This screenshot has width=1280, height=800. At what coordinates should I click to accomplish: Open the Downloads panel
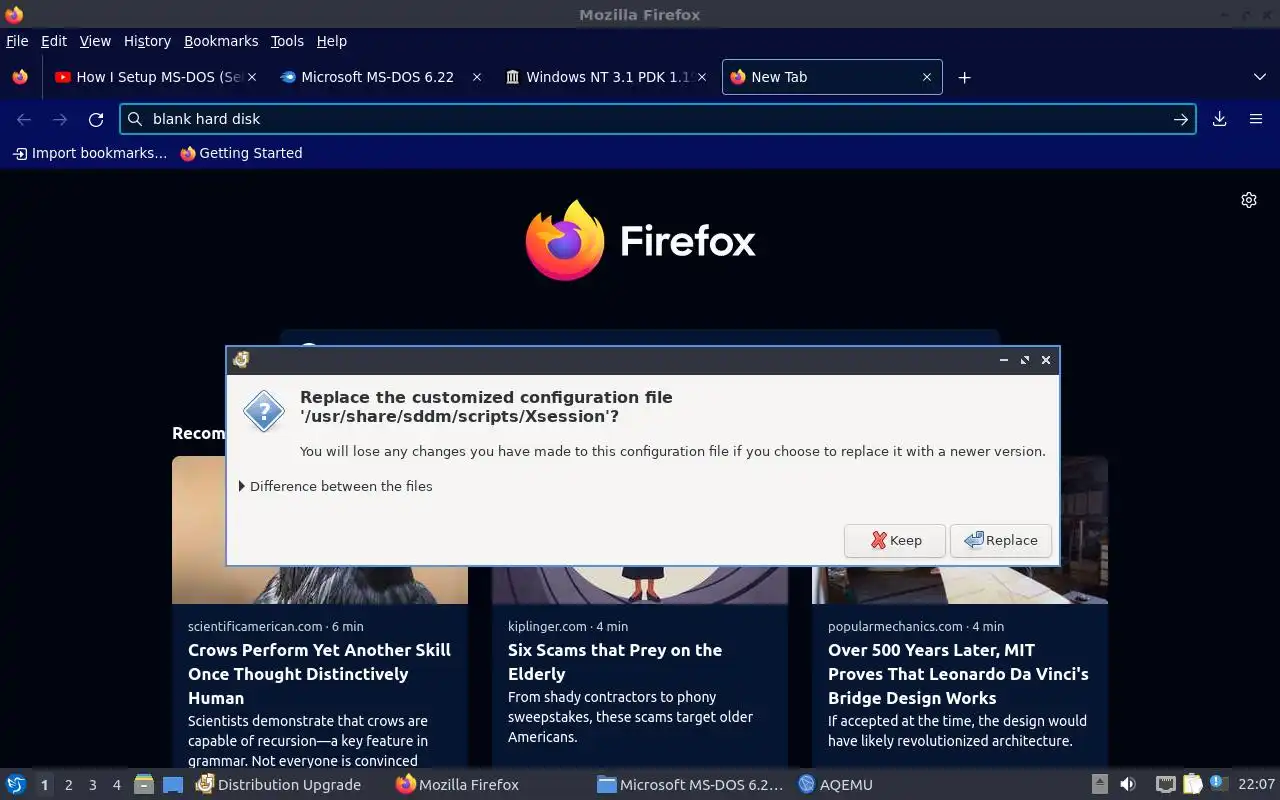click(x=1220, y=119)
